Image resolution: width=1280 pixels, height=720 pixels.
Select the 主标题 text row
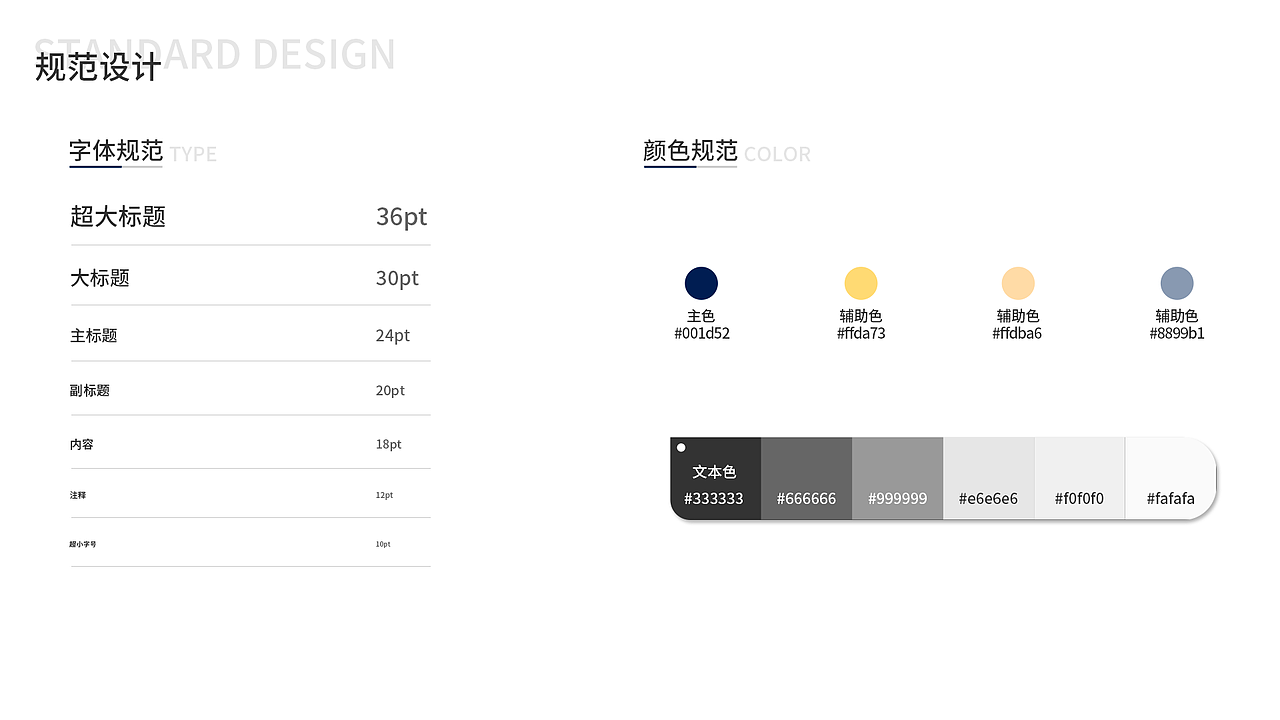(94, 336)
